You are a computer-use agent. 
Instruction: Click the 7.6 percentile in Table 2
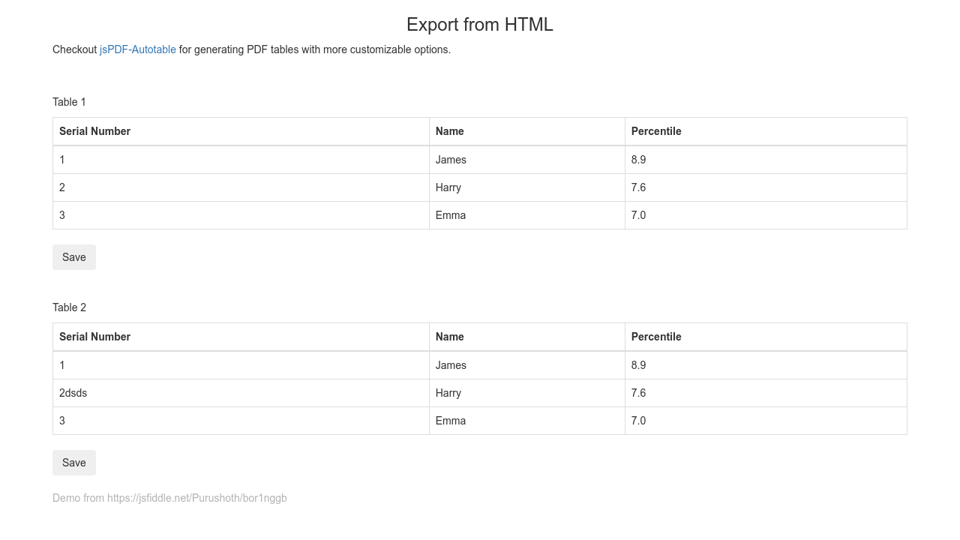pos(639,393)
